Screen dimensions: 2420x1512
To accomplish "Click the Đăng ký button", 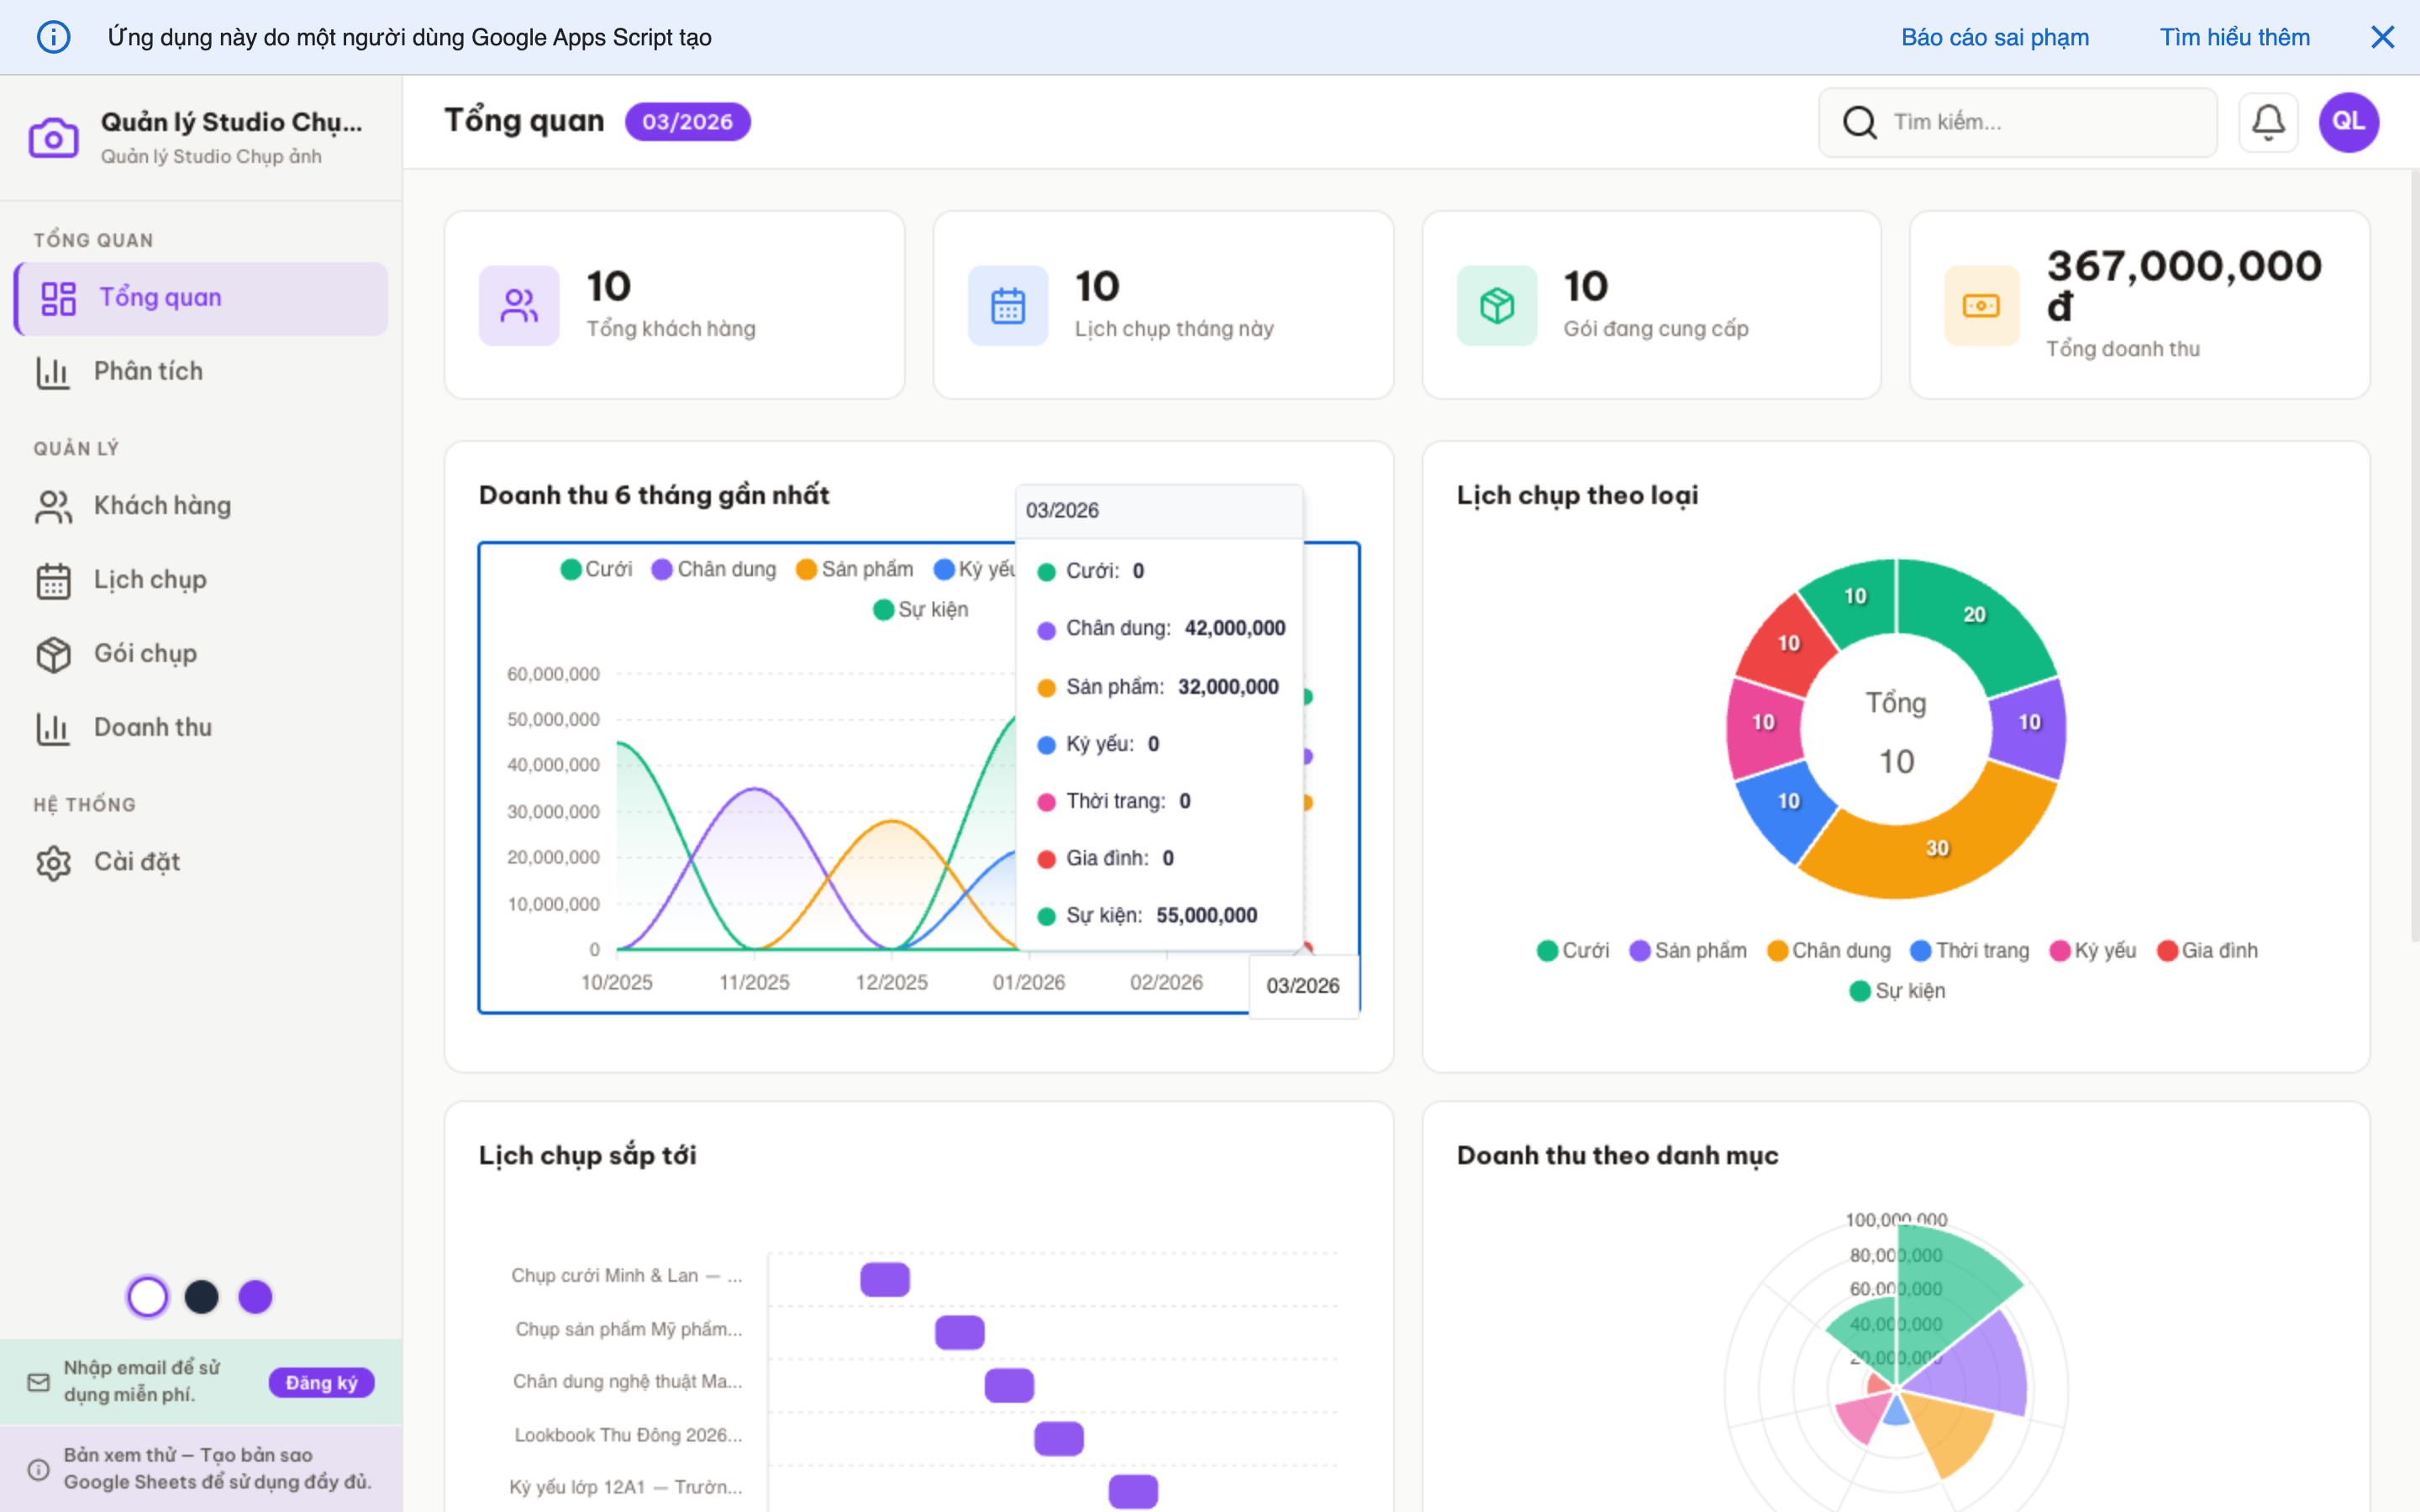I will tap(321, 1382).
